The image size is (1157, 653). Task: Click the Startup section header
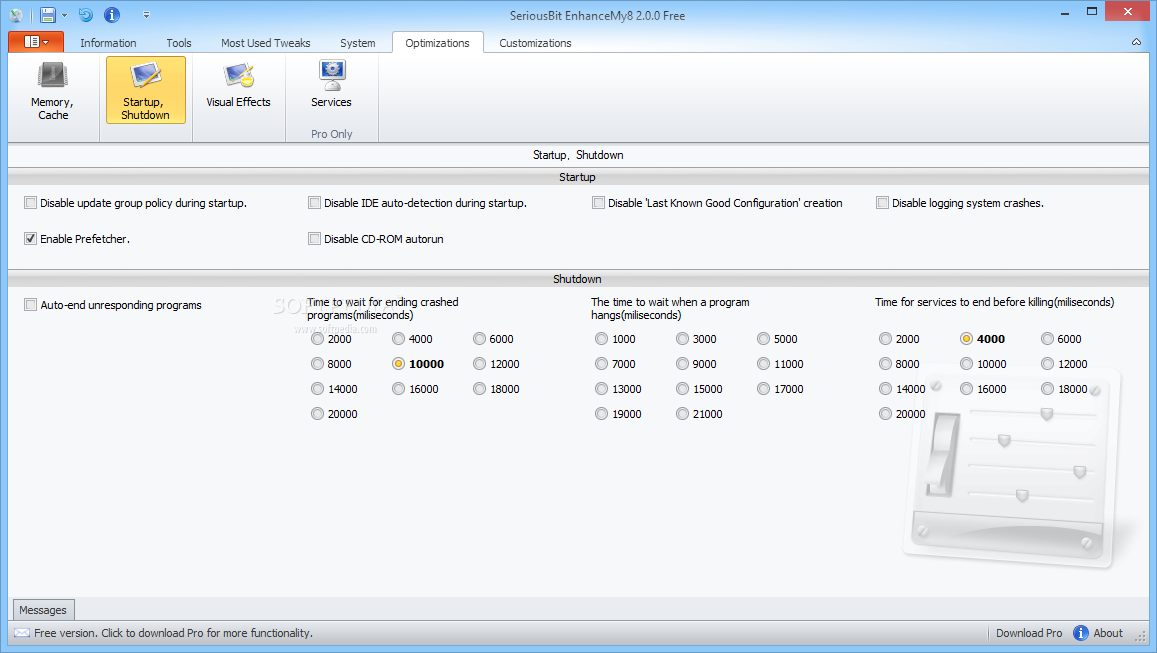pyautogui.click(x=577, y=177)
